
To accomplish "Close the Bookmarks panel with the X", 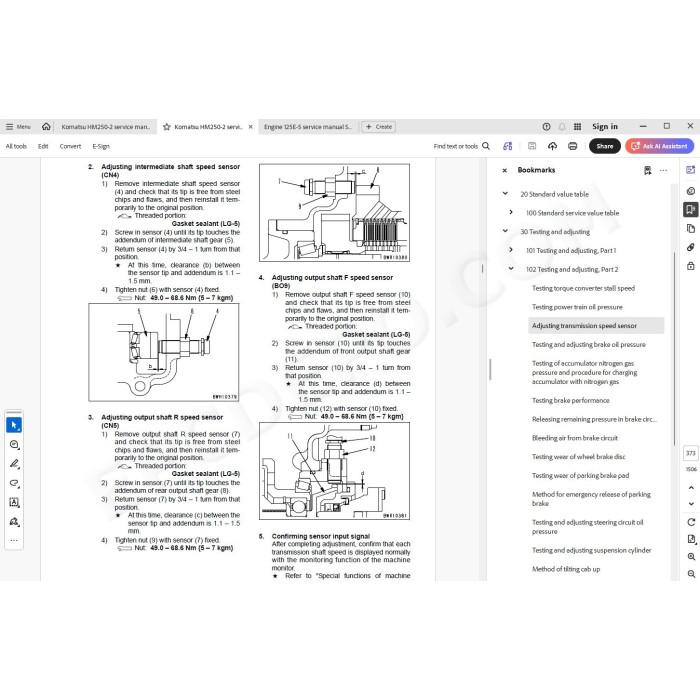I will tap(504, 171).
